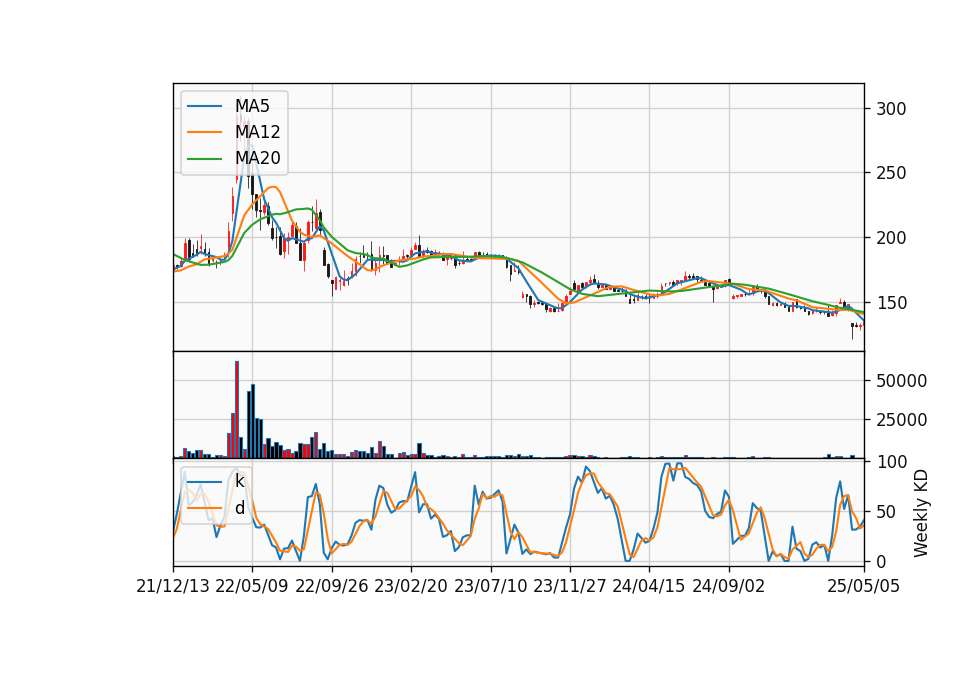Click the 24/09/02 date label

[x=729, y=586]
